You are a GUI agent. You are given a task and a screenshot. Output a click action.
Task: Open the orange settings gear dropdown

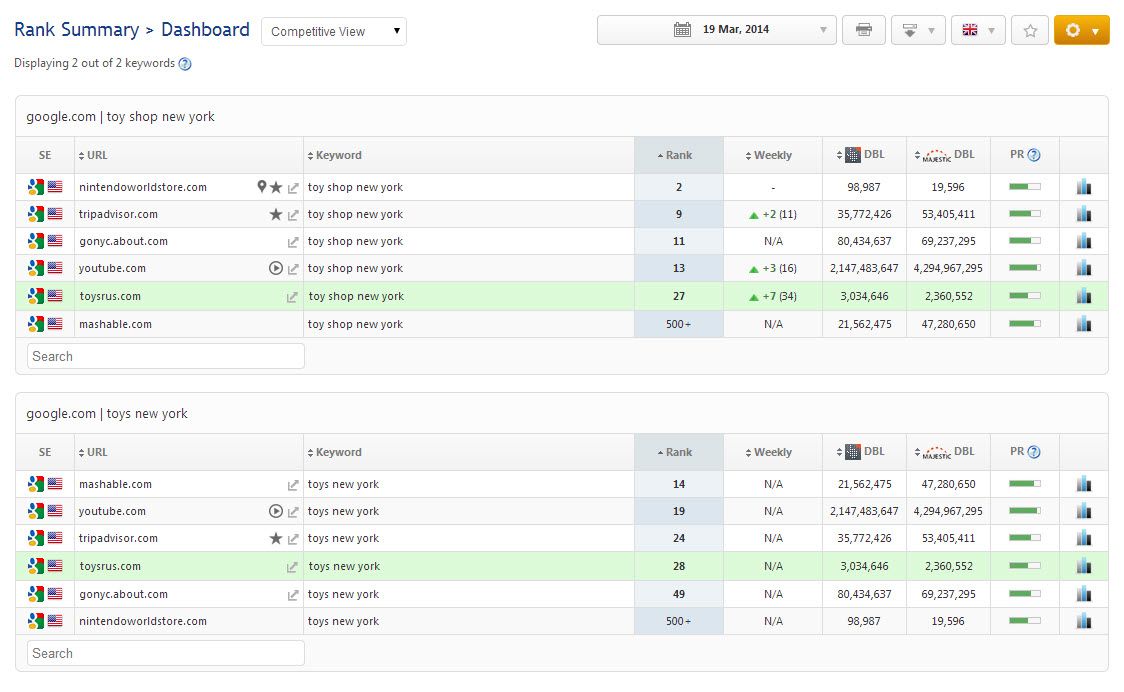1081,30
